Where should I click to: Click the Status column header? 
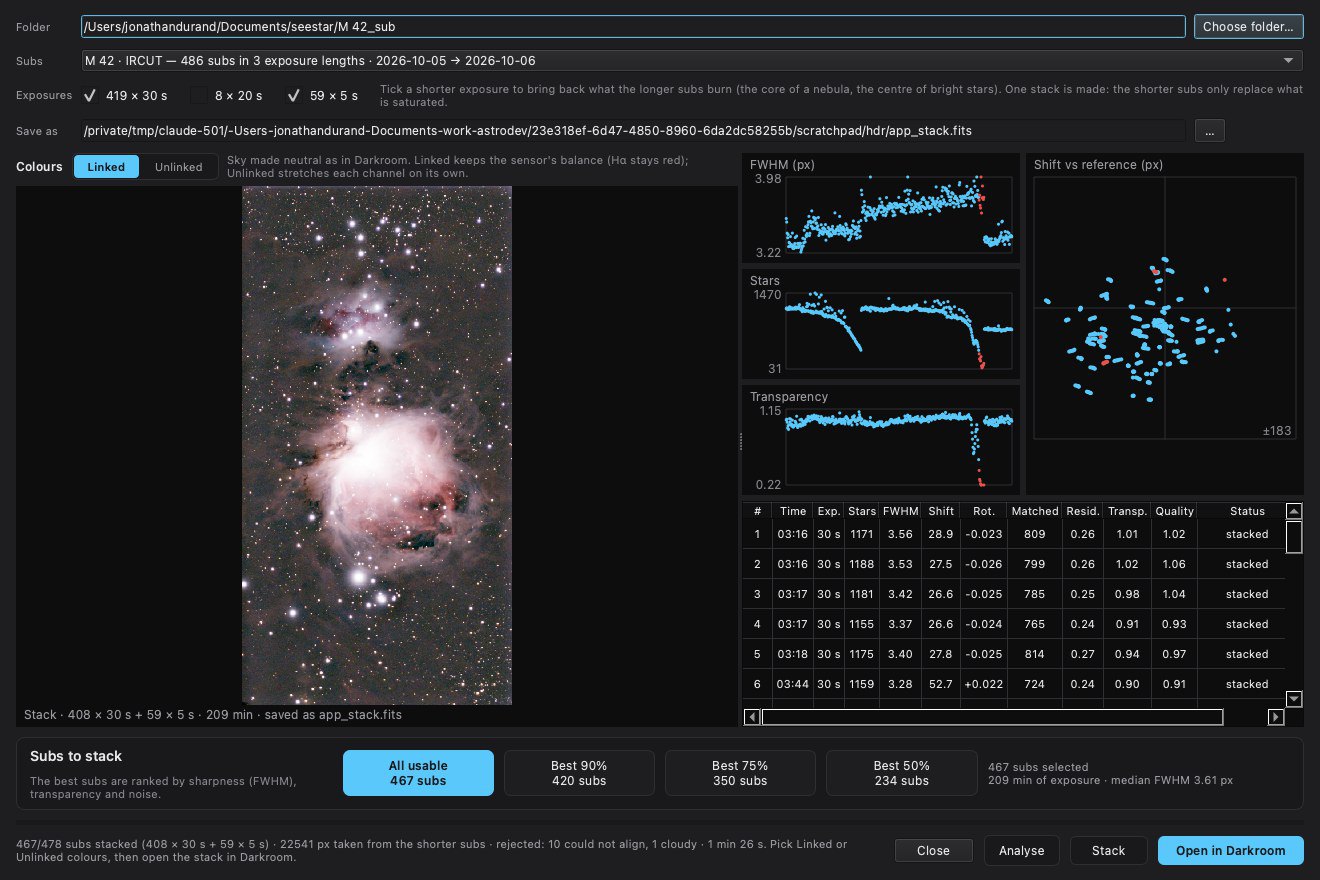tap(1247, 511)
